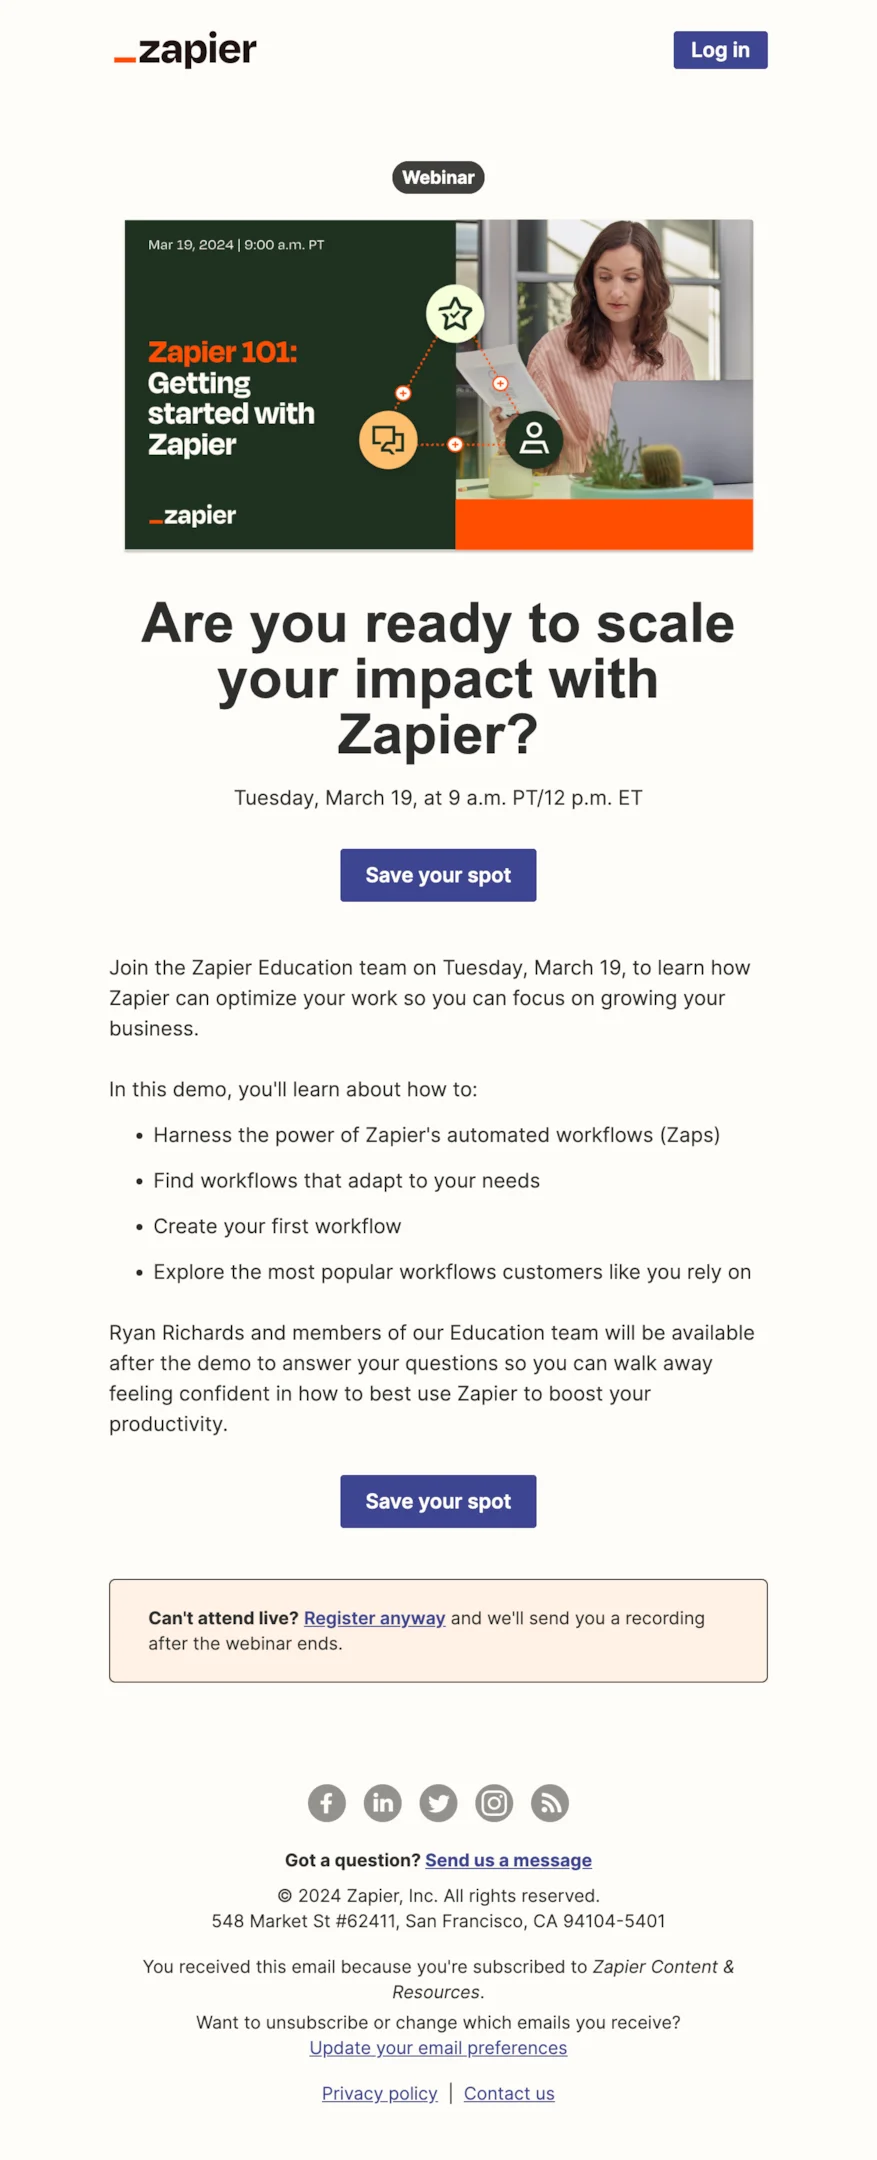Open Zapier's Twitter profile icon
877x2160 pixels.
[438, 1803]
